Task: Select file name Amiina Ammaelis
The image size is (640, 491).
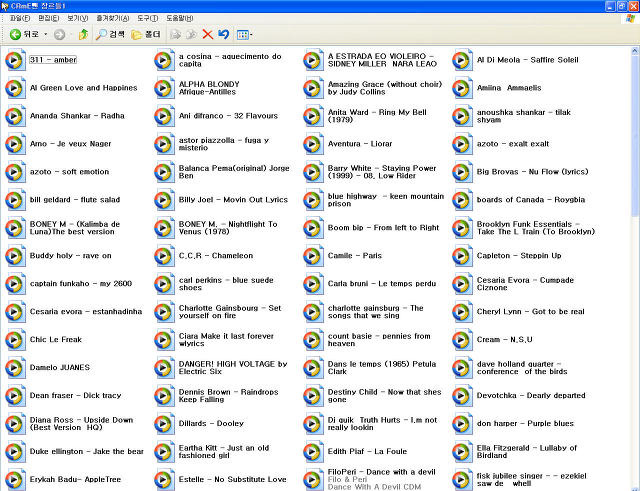Action: tap(509, 88)
